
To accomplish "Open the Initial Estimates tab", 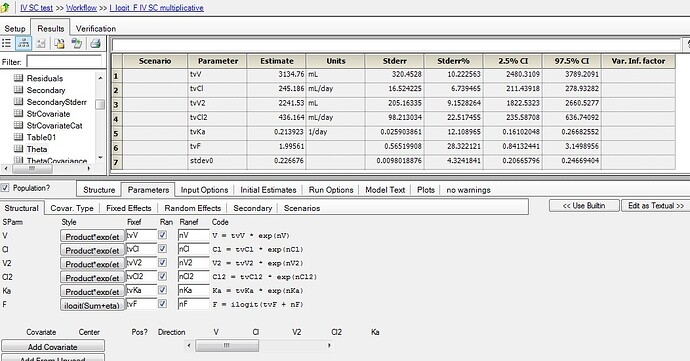I will pyautogui.click(x=268, y=190).
